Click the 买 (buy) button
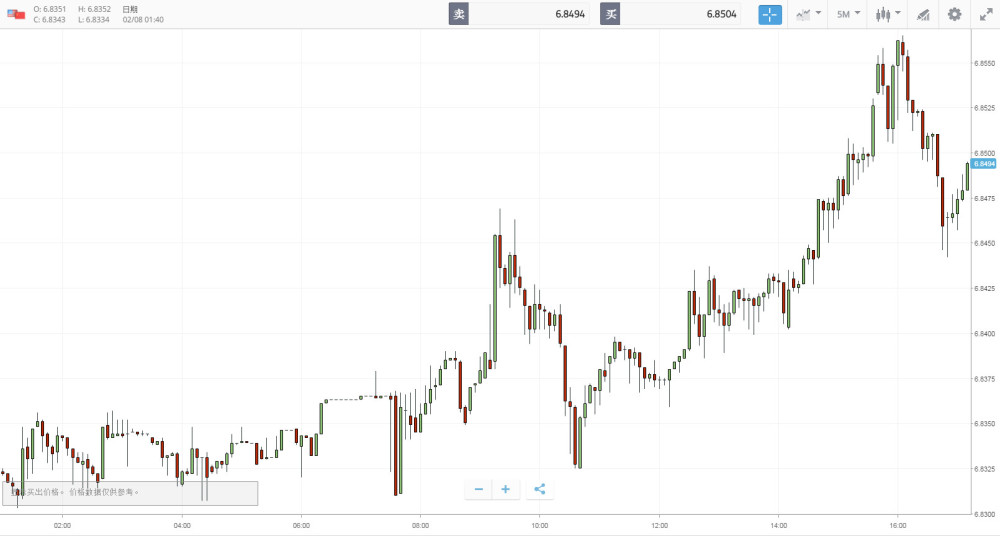1000x536 pixels. pyautogui.click(x=610, y=14)
